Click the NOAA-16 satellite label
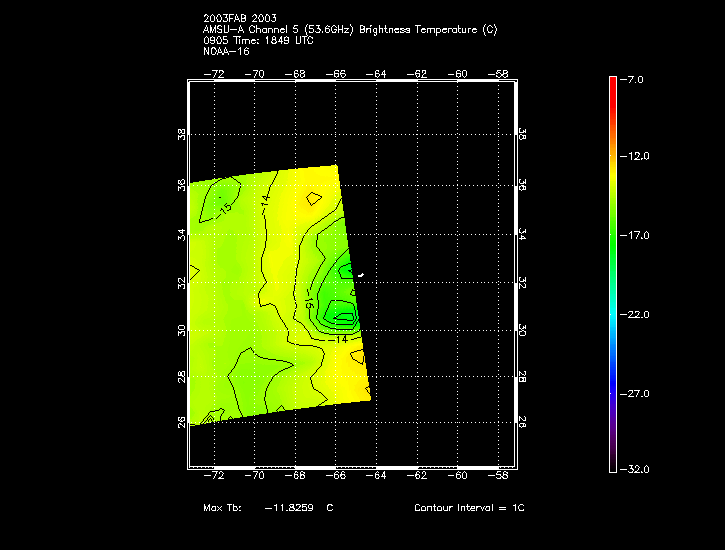The width and height of the screenshot is (725, 550). 224,50
